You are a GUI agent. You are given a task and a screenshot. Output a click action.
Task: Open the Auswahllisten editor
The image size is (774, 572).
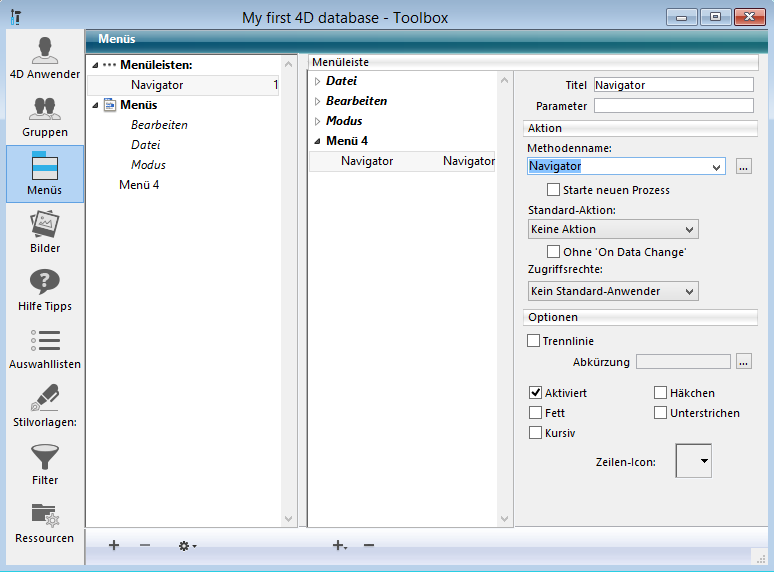click(44, 347)
